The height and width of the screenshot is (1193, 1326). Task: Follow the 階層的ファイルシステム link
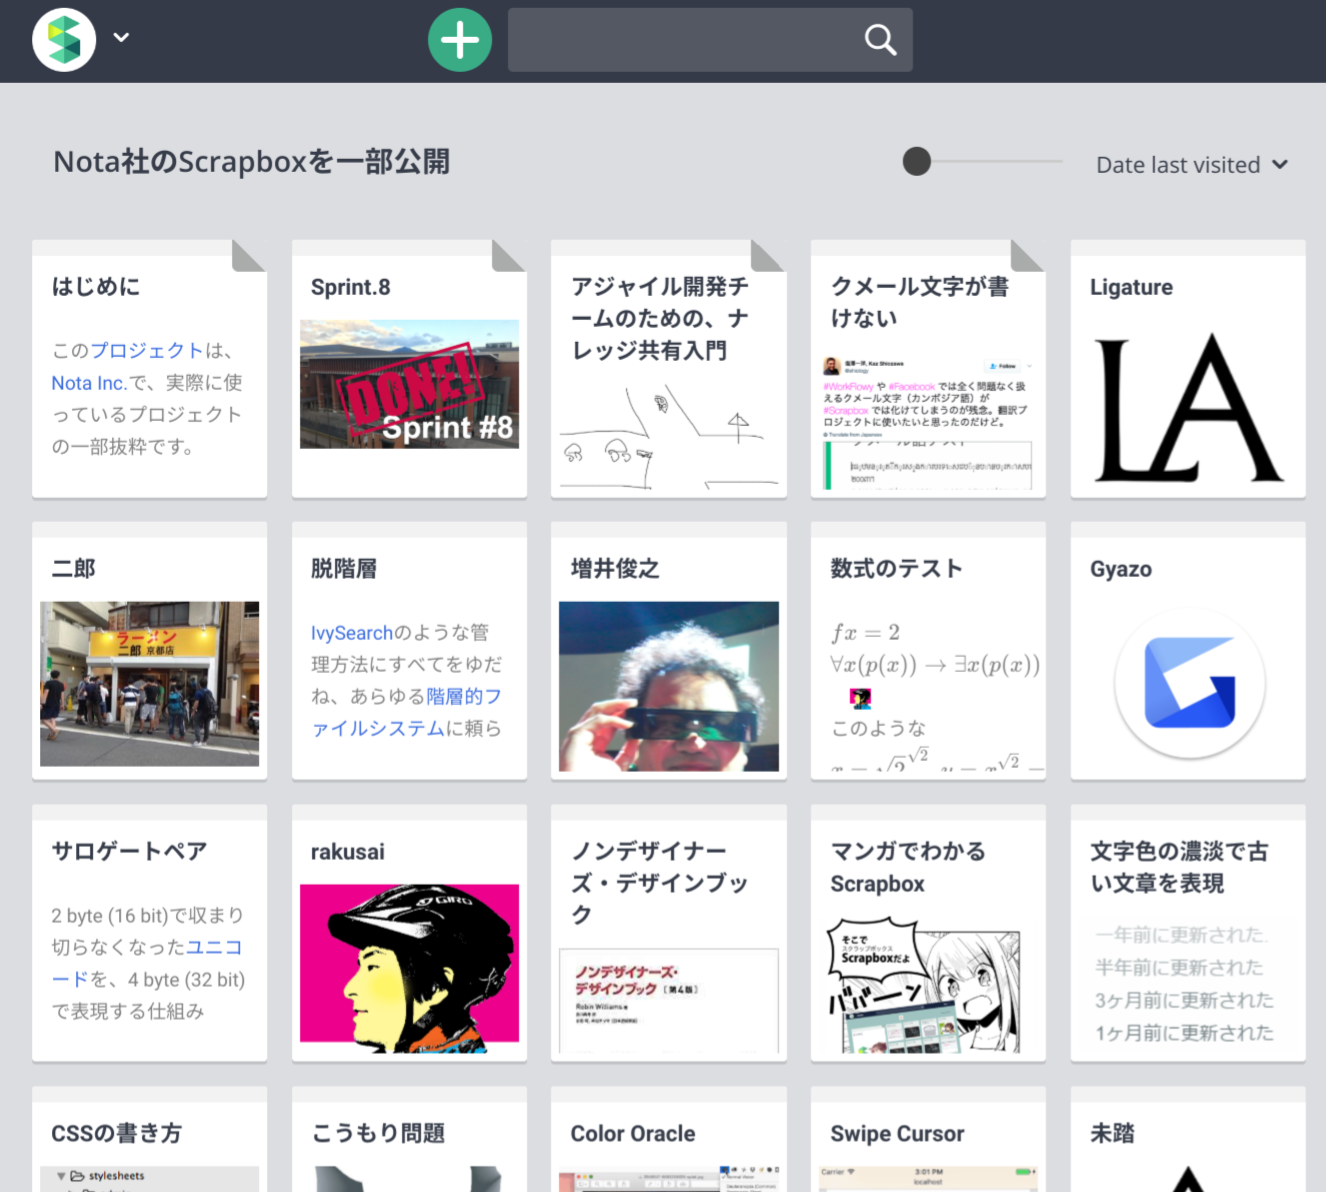coord(407,712)
